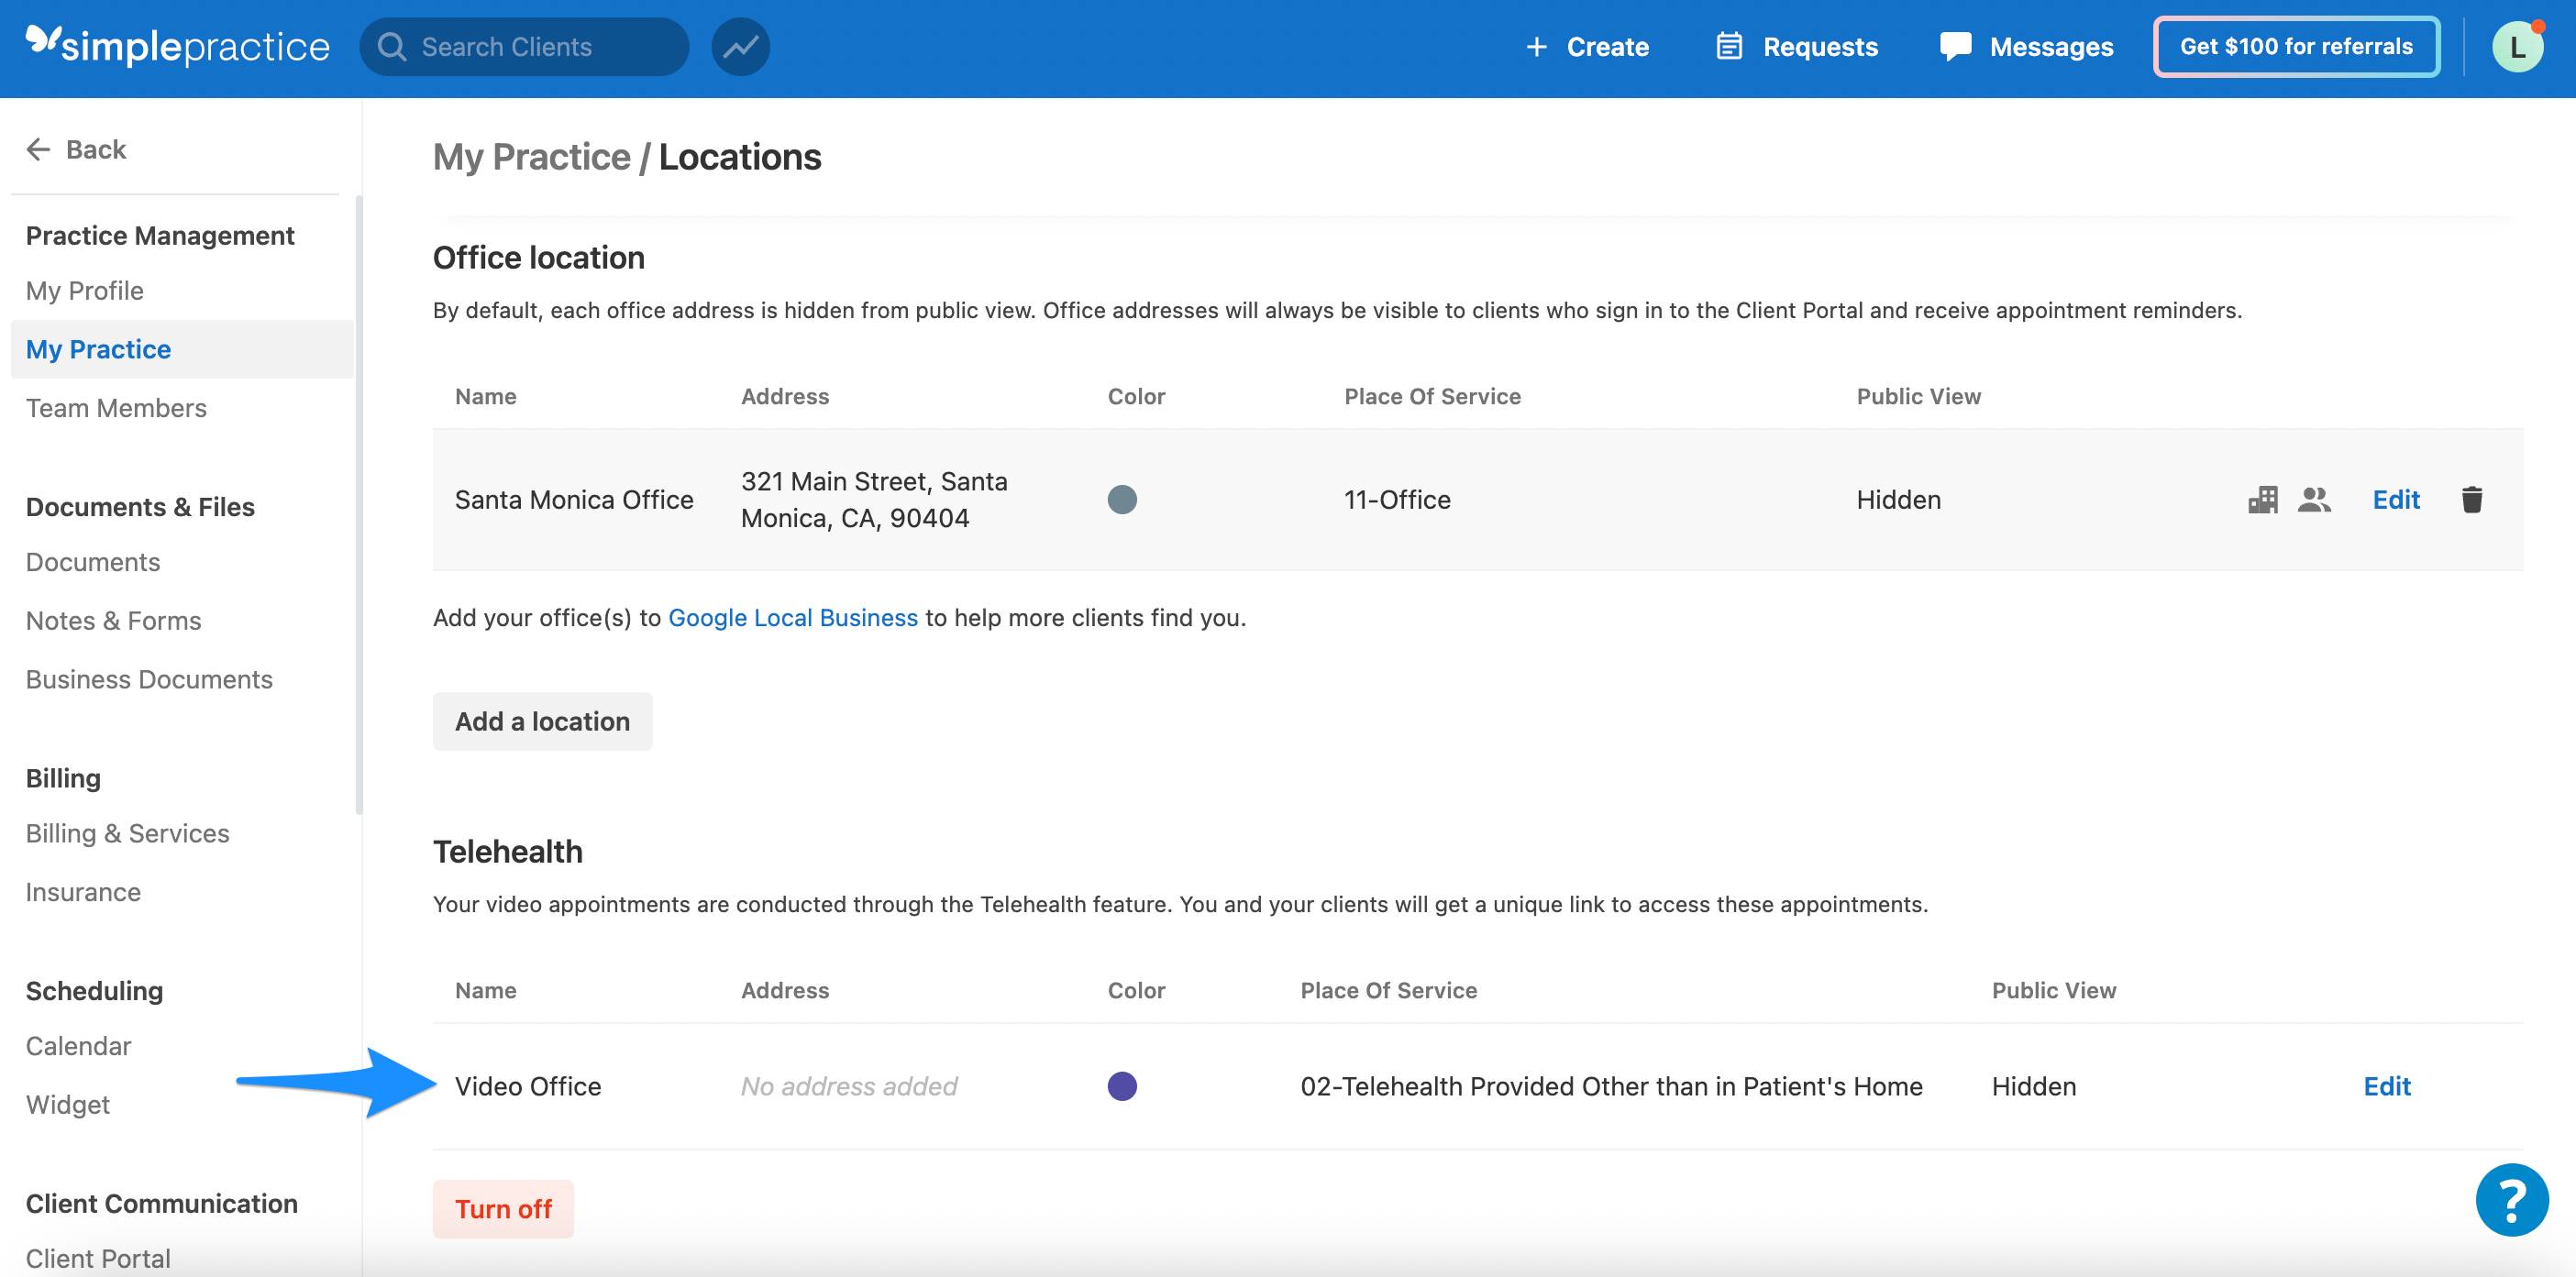Edit the Santa Monica Office location
The height and width of the screenshot is (1277, 2576).
click(2396, 499)
